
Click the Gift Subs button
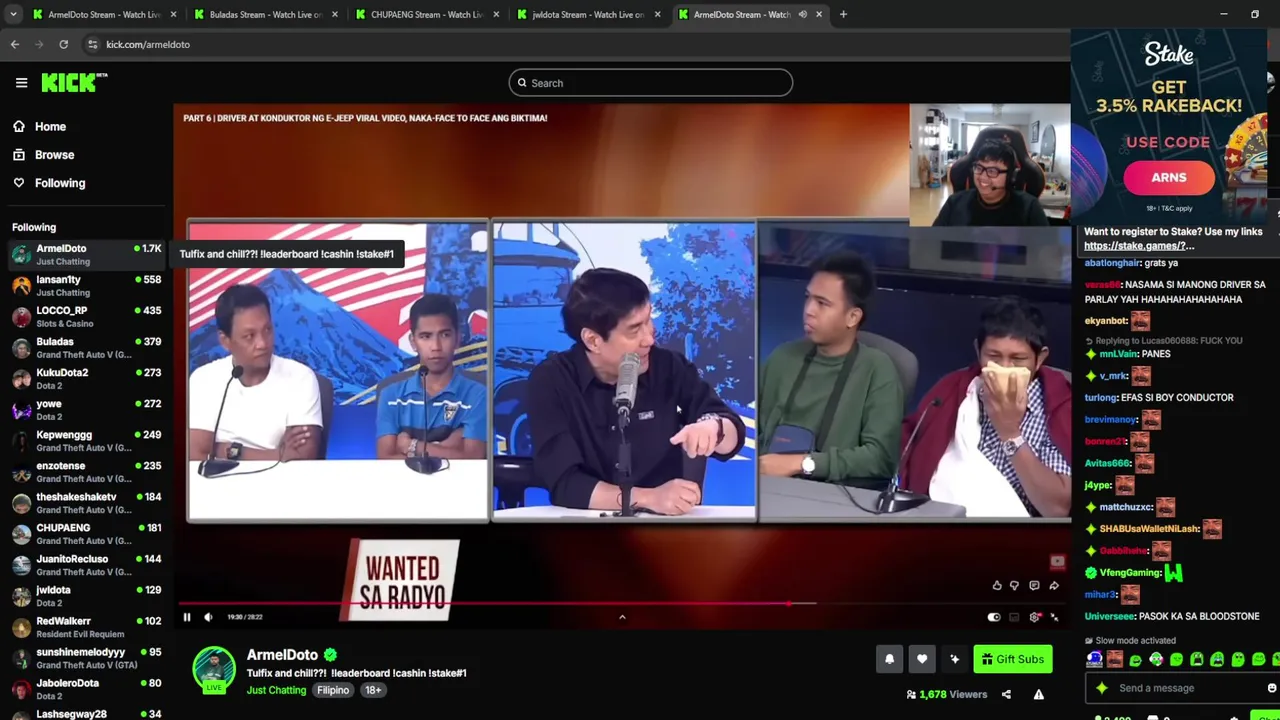[x=1012, y=659]
